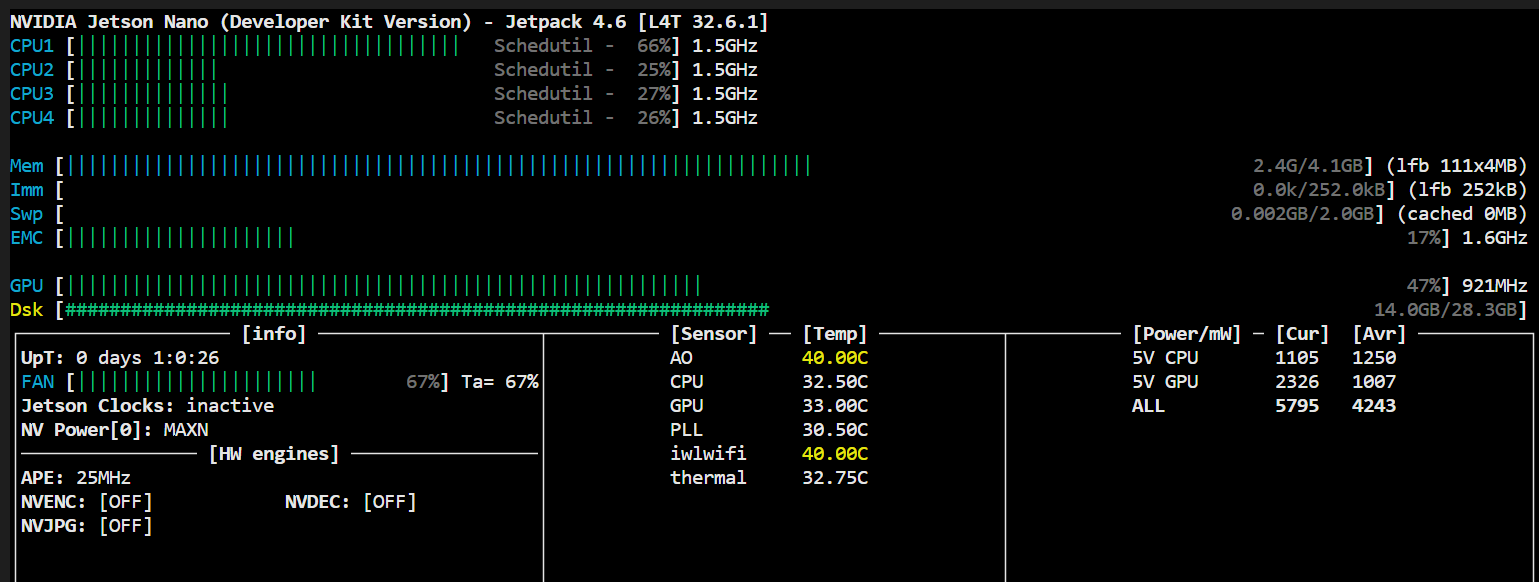Click '(lfb 111x4MB)' text
This screenshot has width=1539, height=582.
[1456, 166]
